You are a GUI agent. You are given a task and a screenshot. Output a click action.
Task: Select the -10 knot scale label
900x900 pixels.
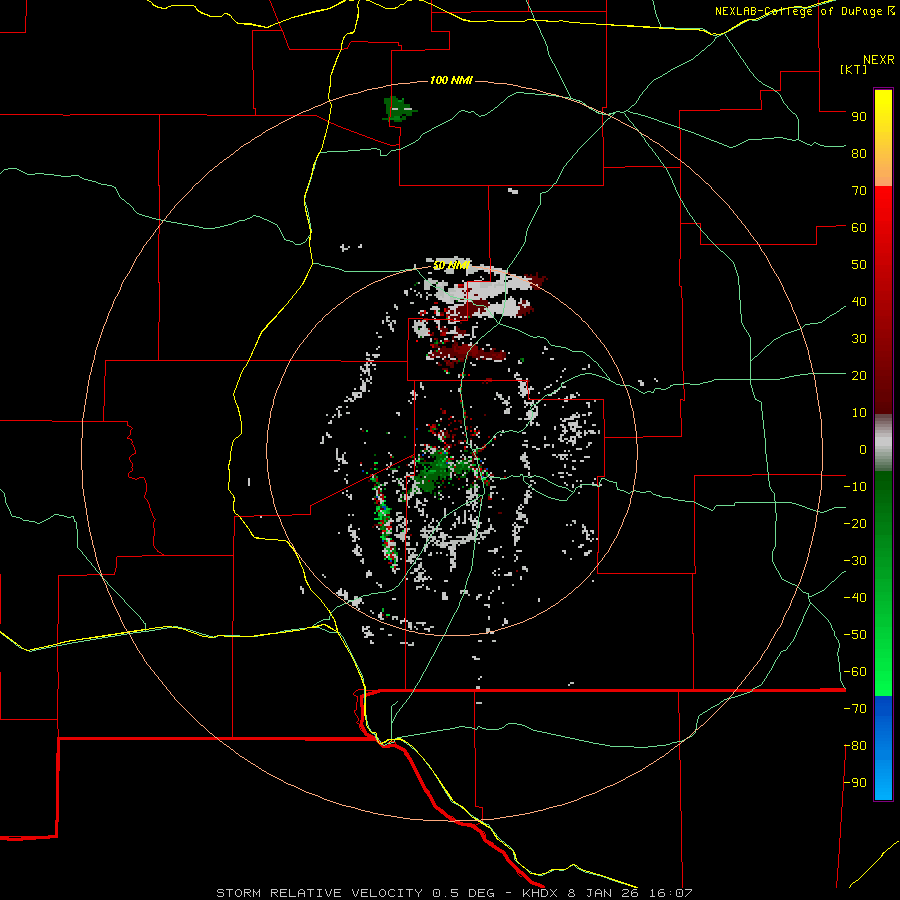855,487
